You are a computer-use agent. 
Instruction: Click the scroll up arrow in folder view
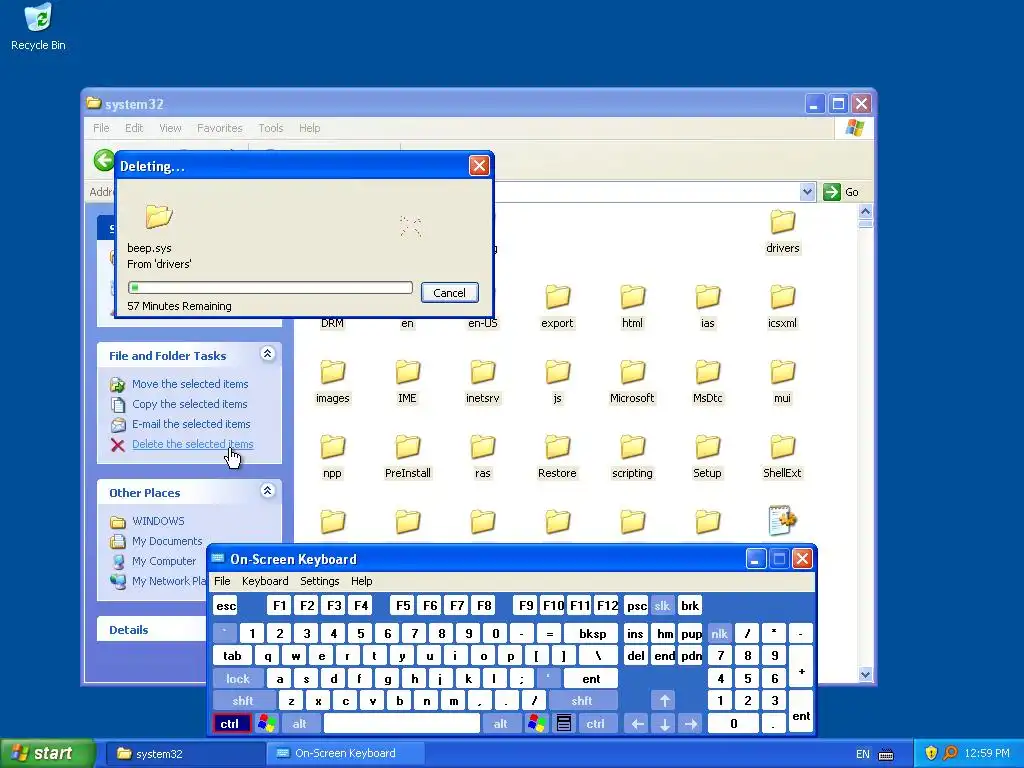click(x=865, y=211)
